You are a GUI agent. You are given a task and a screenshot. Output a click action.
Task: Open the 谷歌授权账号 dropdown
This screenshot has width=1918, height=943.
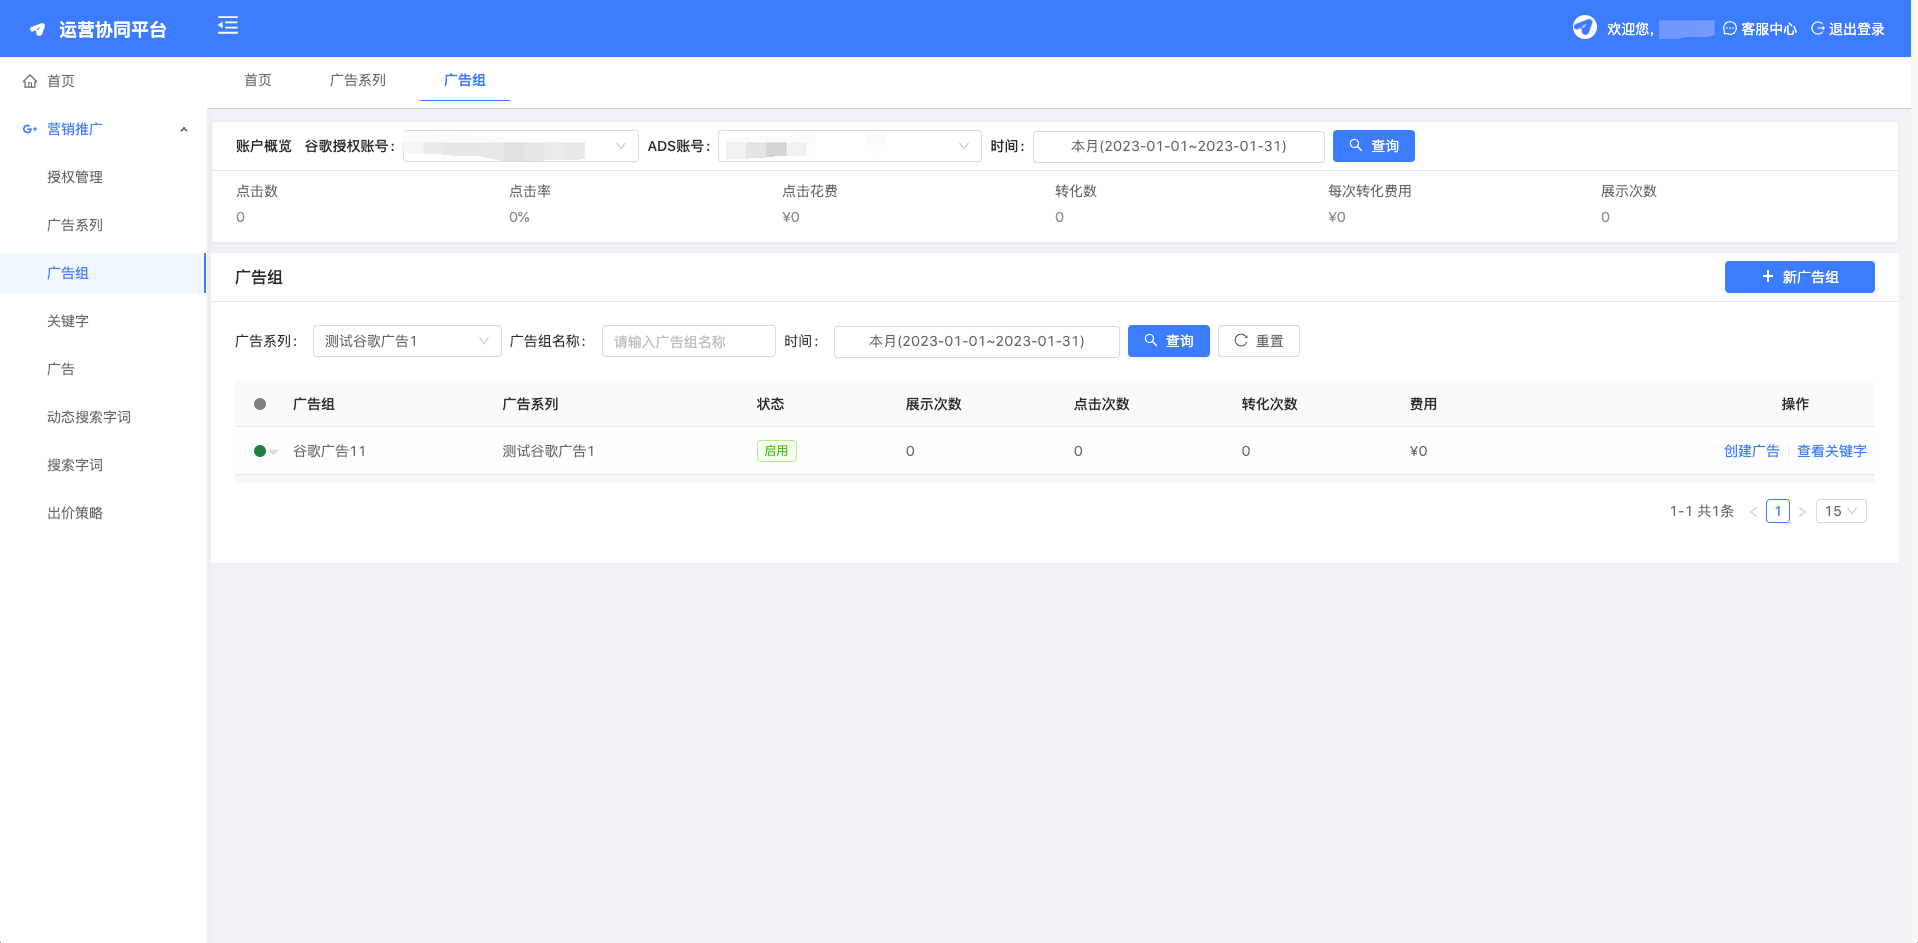520,146
